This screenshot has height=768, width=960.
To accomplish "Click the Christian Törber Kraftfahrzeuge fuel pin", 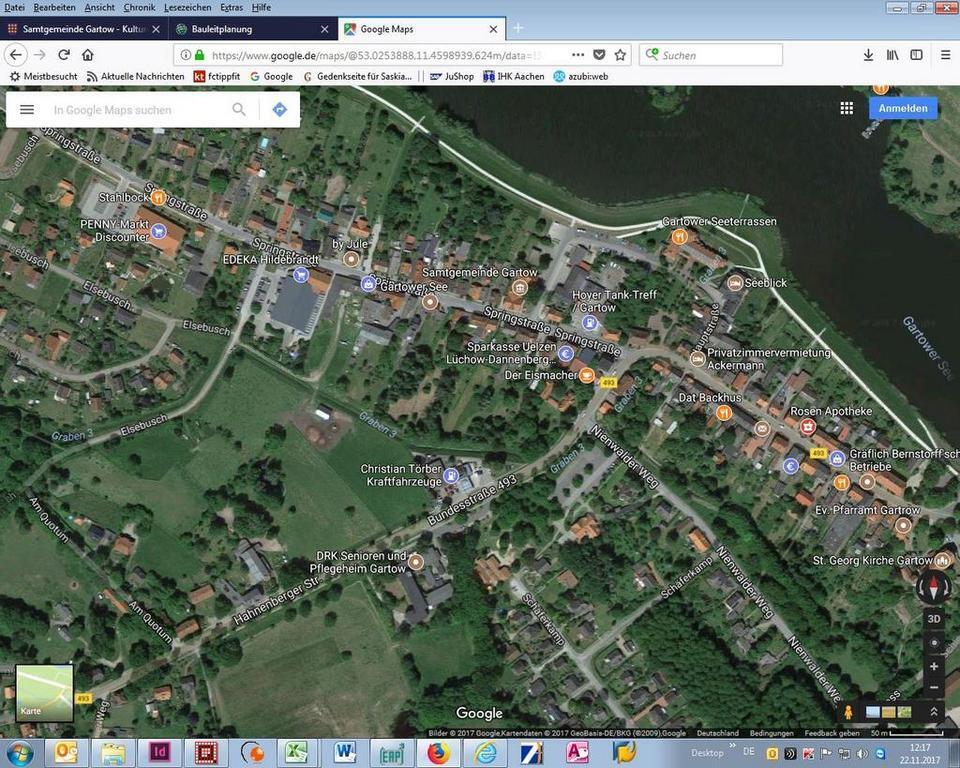I will [451, 475].
